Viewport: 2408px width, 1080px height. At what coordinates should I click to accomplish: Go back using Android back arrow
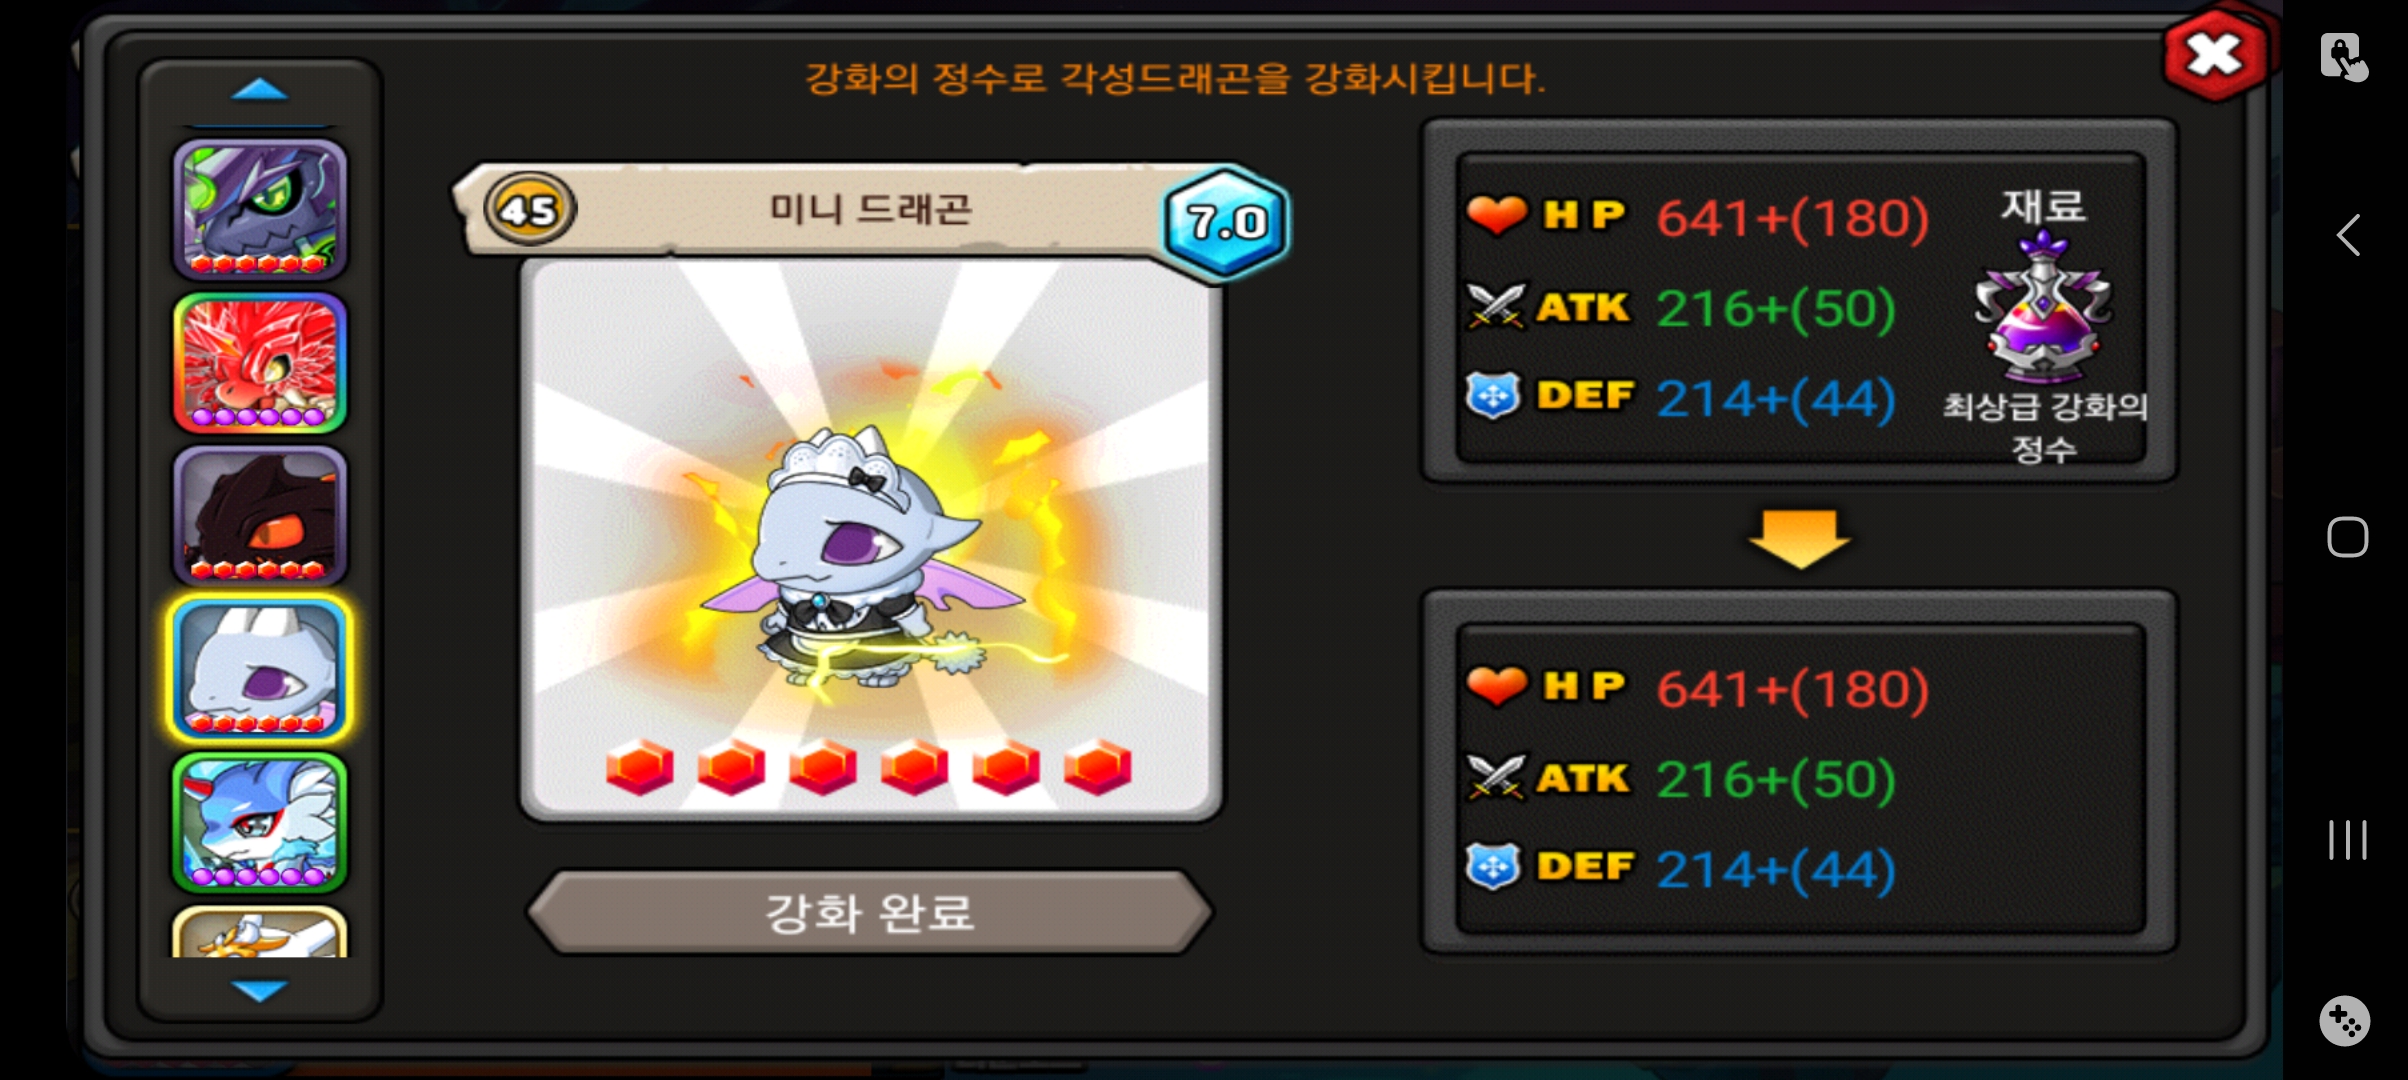click(2347, 235)
